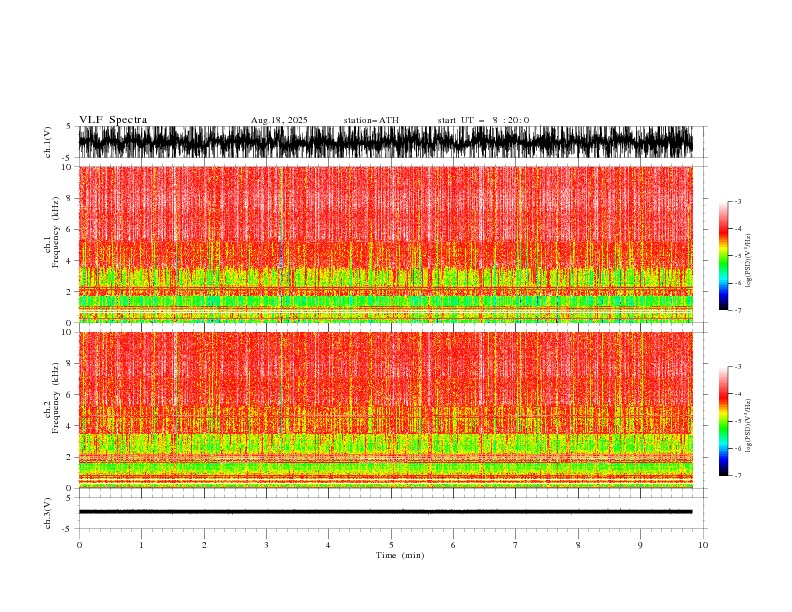This screenshot has width=792, height=612.
Task: Click the time axis tick label "3"
Action: [x=266, y=545]
